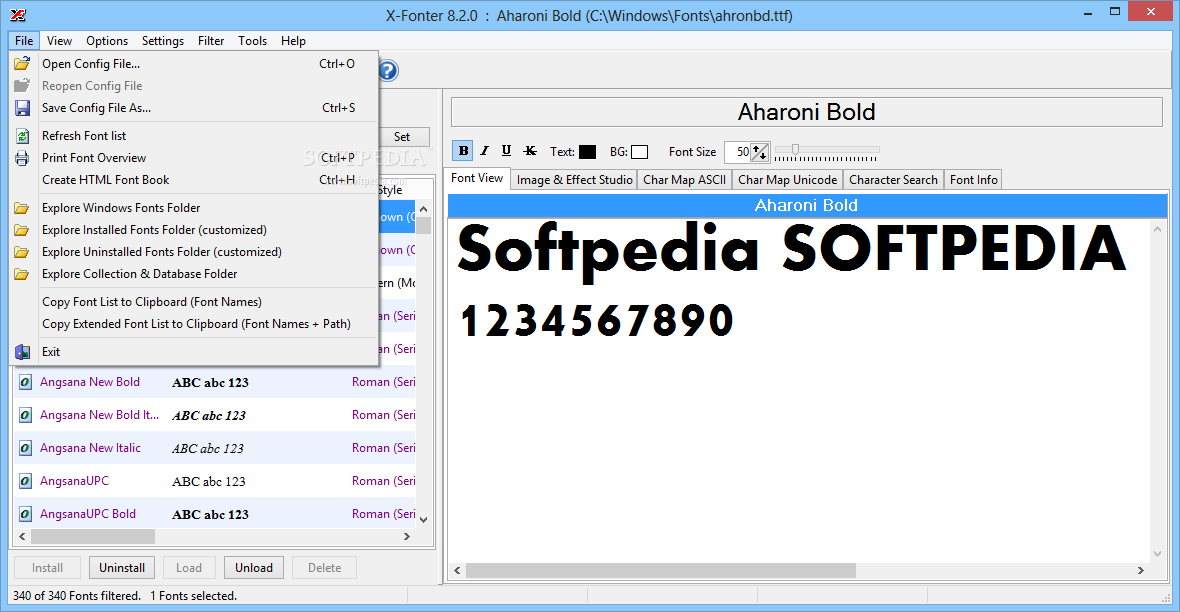This screenshot has height=612, width=1180.
Task: Click font list scroll up arrow
Action: (424, 209)
